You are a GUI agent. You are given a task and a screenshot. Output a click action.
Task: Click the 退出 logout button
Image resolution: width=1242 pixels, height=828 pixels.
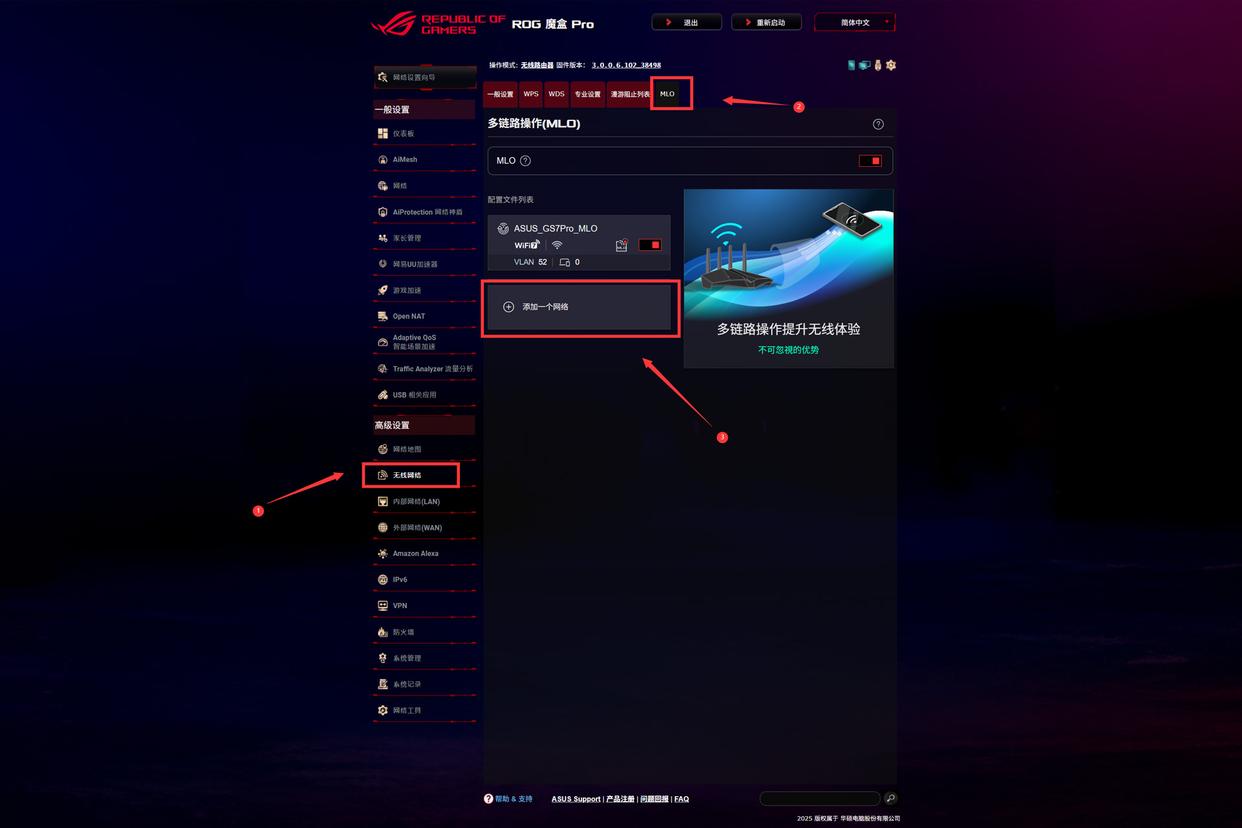[x=686, y=22]
